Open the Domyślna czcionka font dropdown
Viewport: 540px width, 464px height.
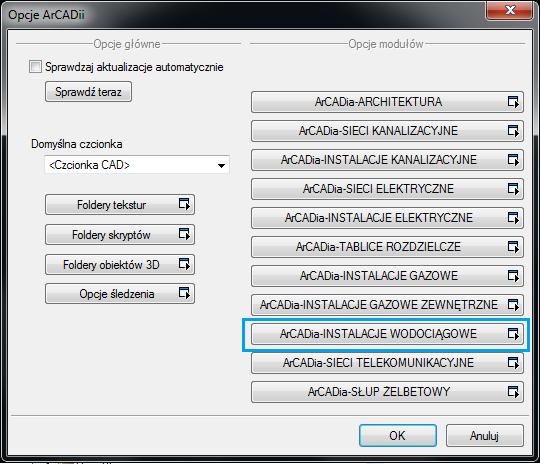pos(137,165)
